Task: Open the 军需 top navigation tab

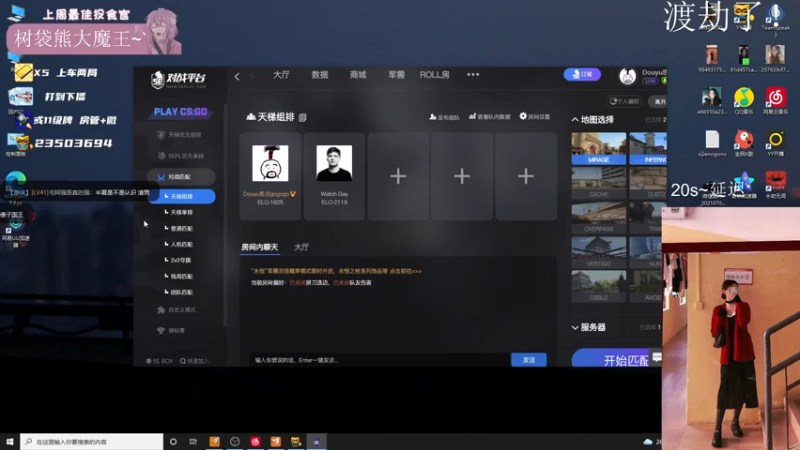Action: [x=396, y=75]
